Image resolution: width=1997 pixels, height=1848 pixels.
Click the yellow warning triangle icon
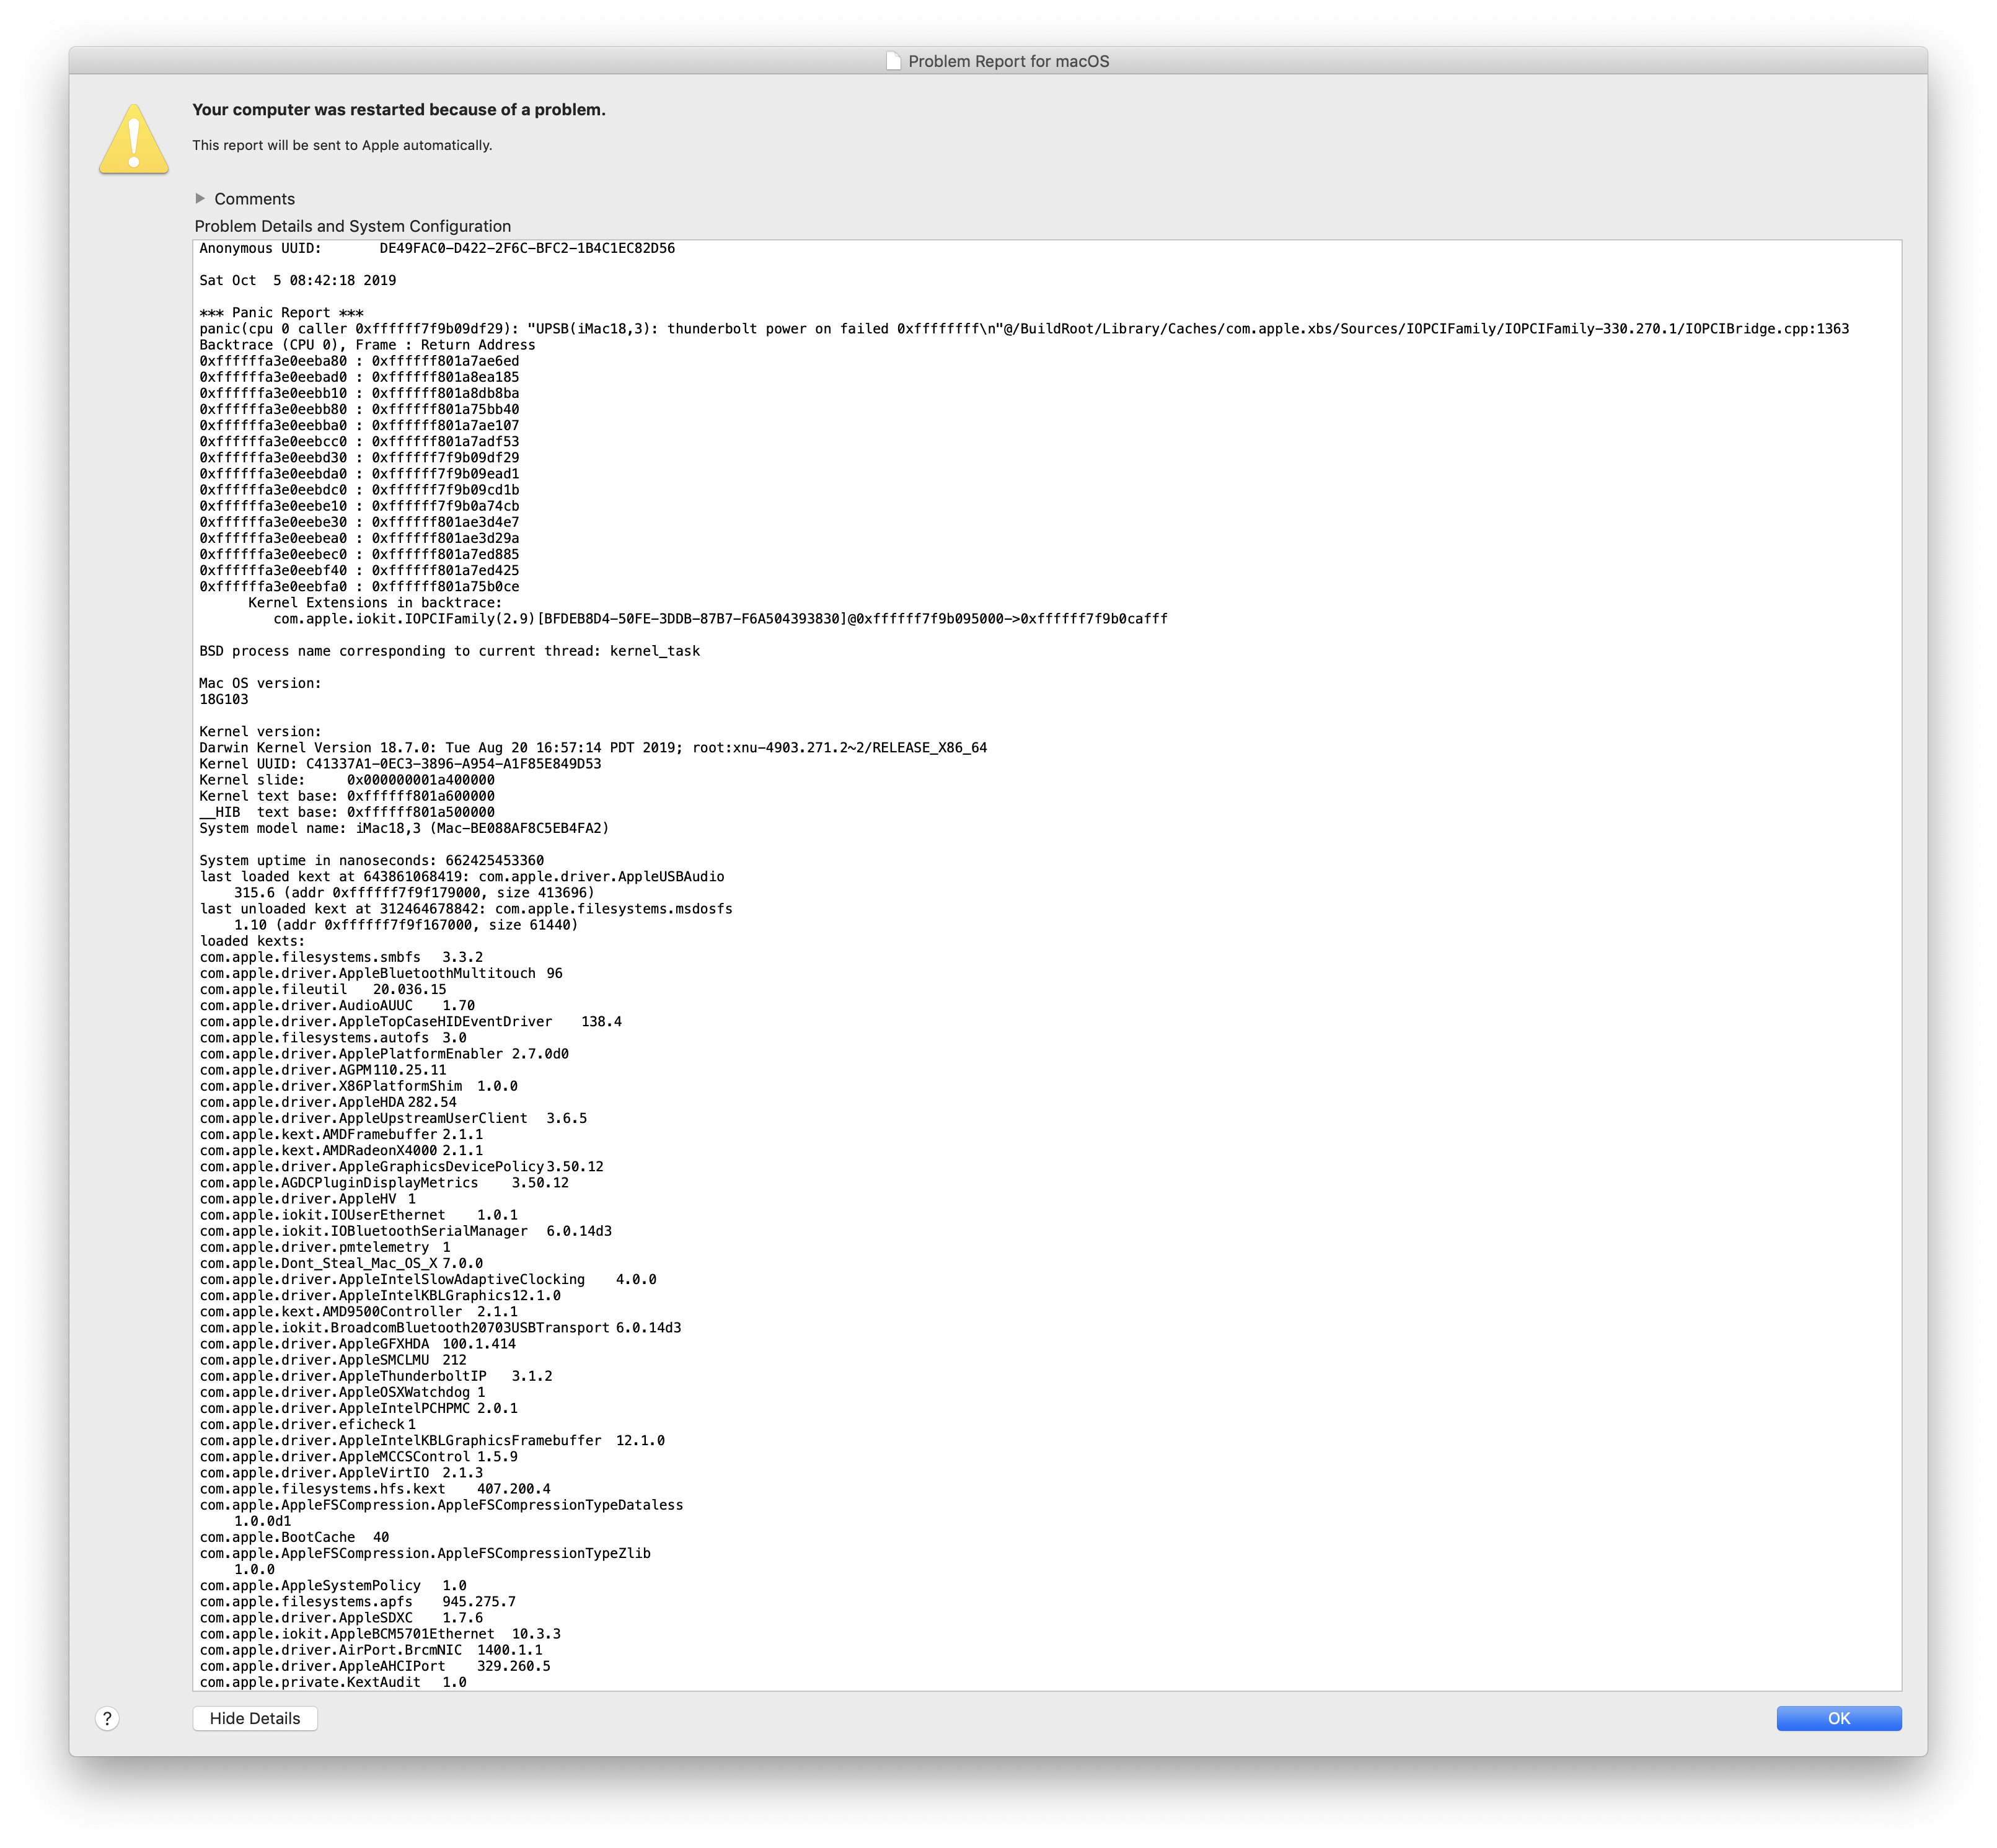tap(134, 140)
